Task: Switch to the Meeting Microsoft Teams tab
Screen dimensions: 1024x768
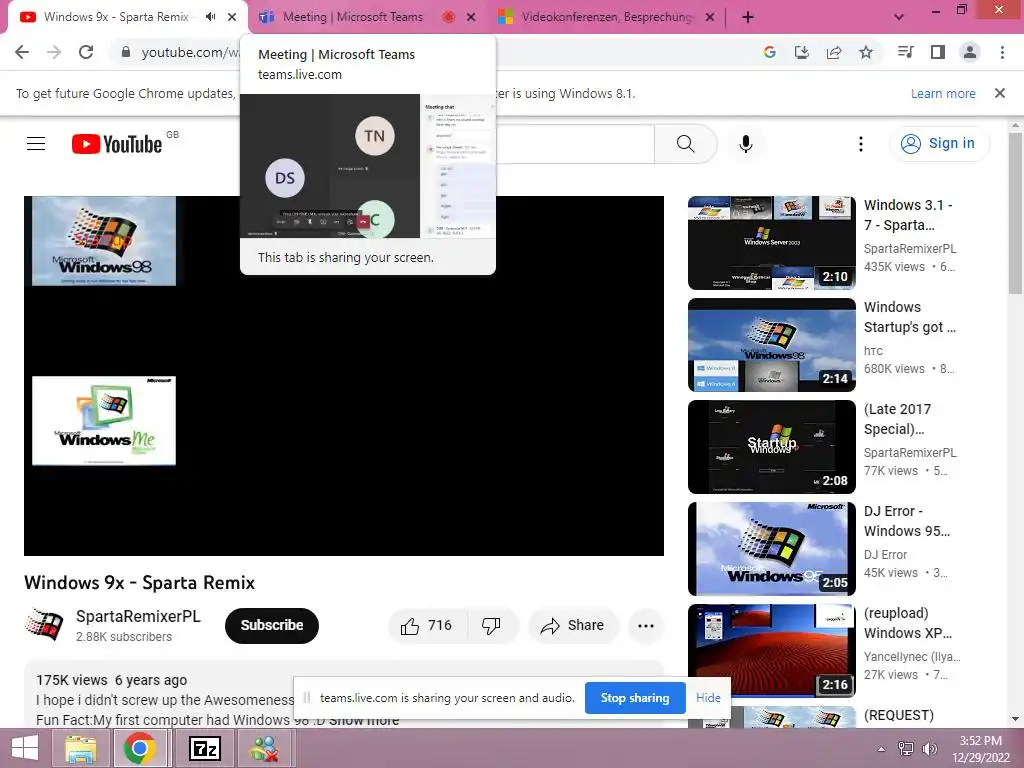Action: 353,17
